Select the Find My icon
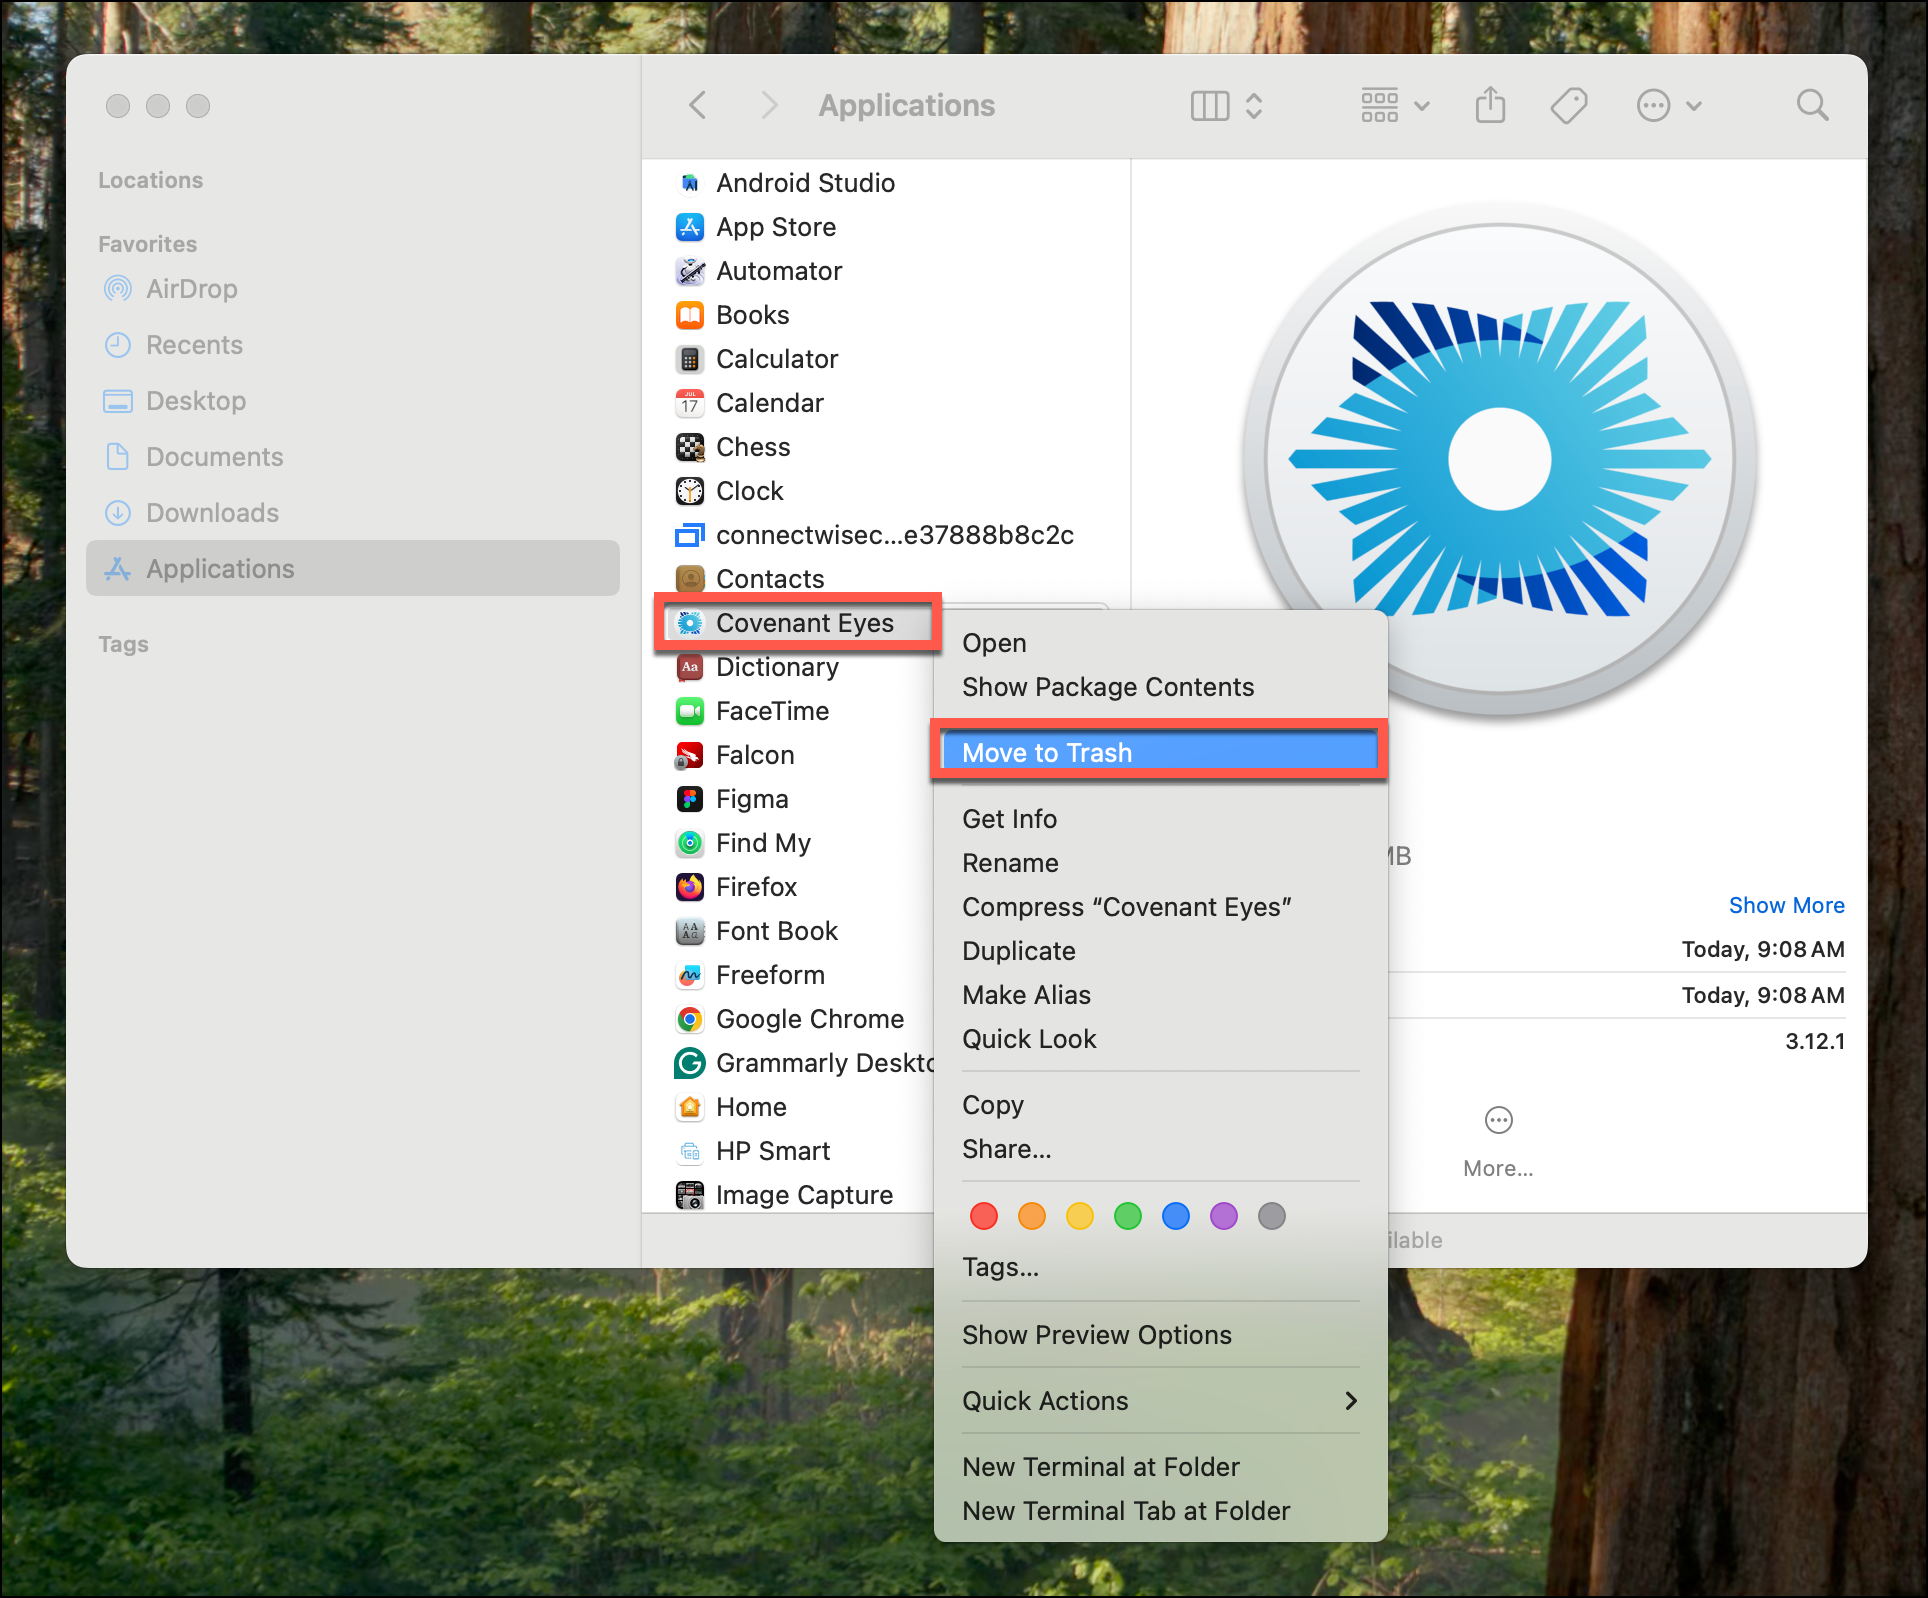This screenshot has height=1598, width=1928. [690, 843]
